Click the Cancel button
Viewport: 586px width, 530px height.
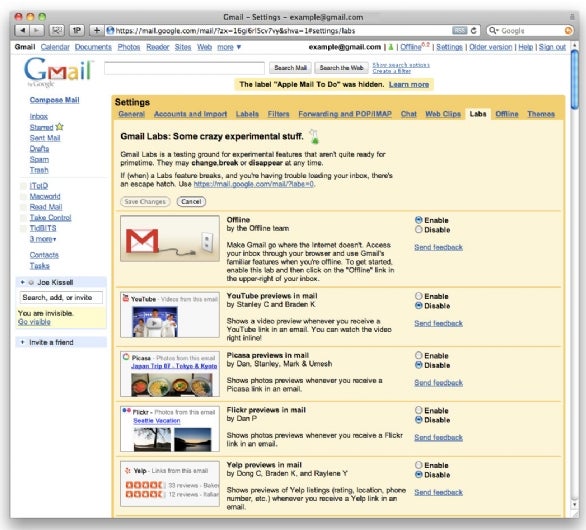coord(191,202)
